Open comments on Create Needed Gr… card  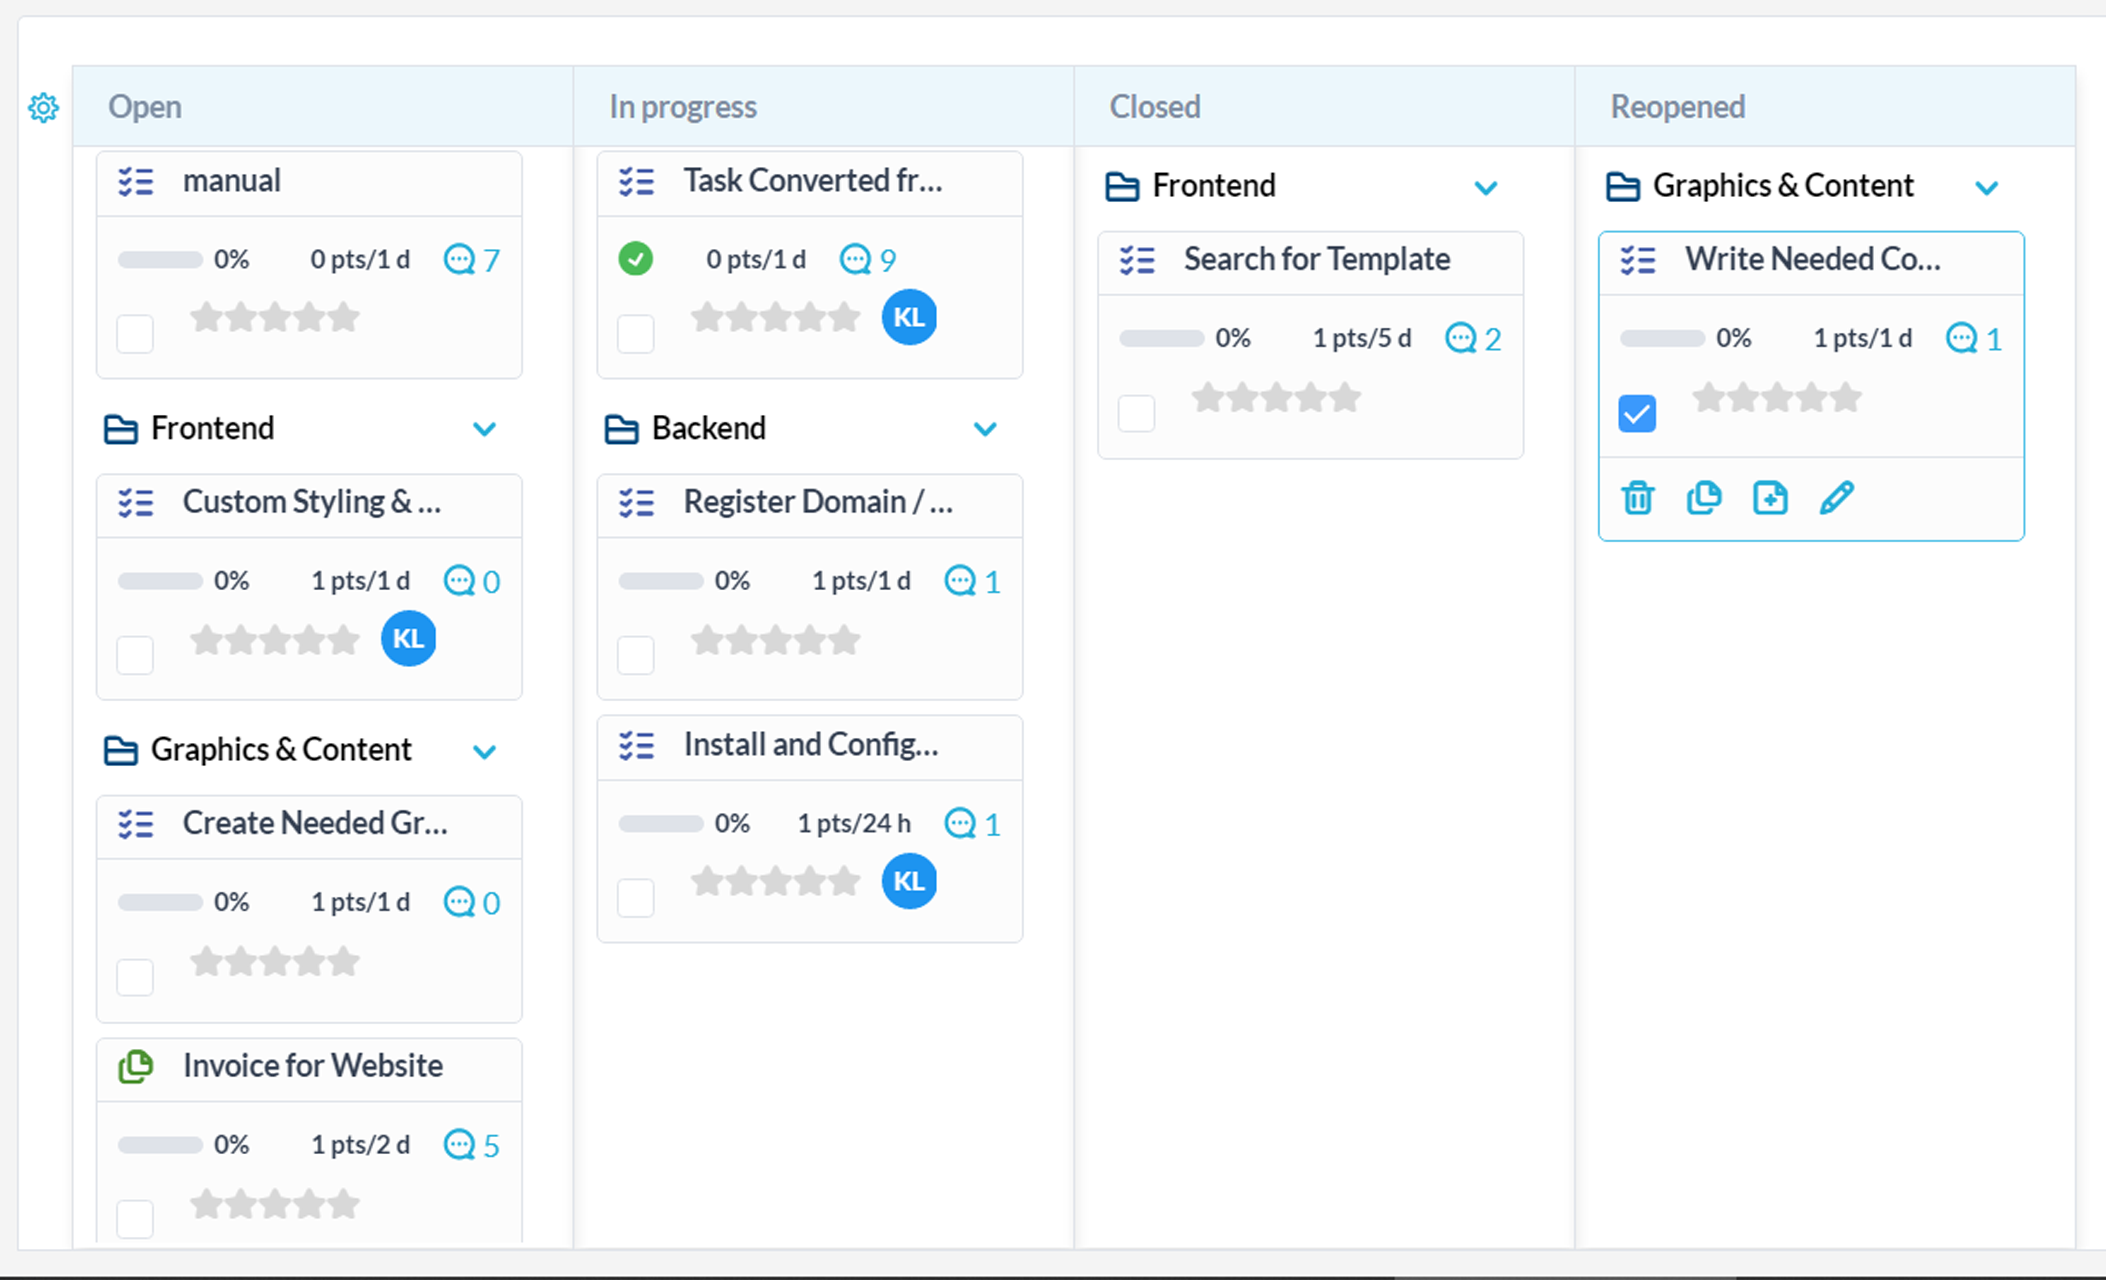click(472, 903)
